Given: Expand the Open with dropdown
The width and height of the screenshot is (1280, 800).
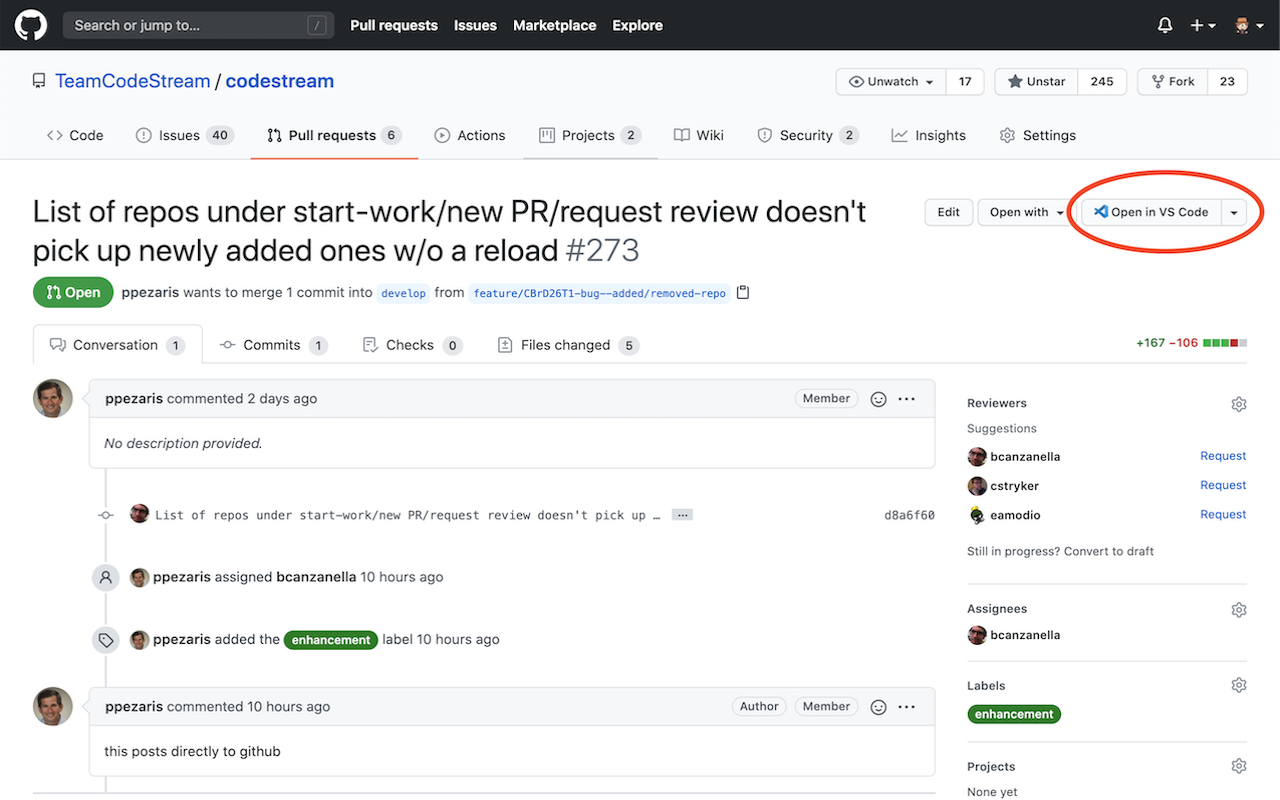Looking at the screenshot, I should click(1026, 212).
